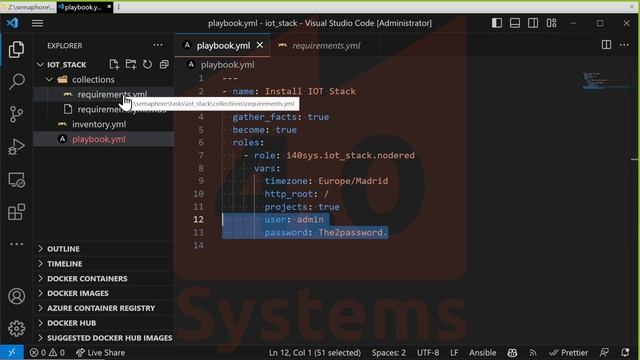Change indentation via Spaces: 2
The height and width of the screenshot is (360, 640).
(x=389, y=353)
